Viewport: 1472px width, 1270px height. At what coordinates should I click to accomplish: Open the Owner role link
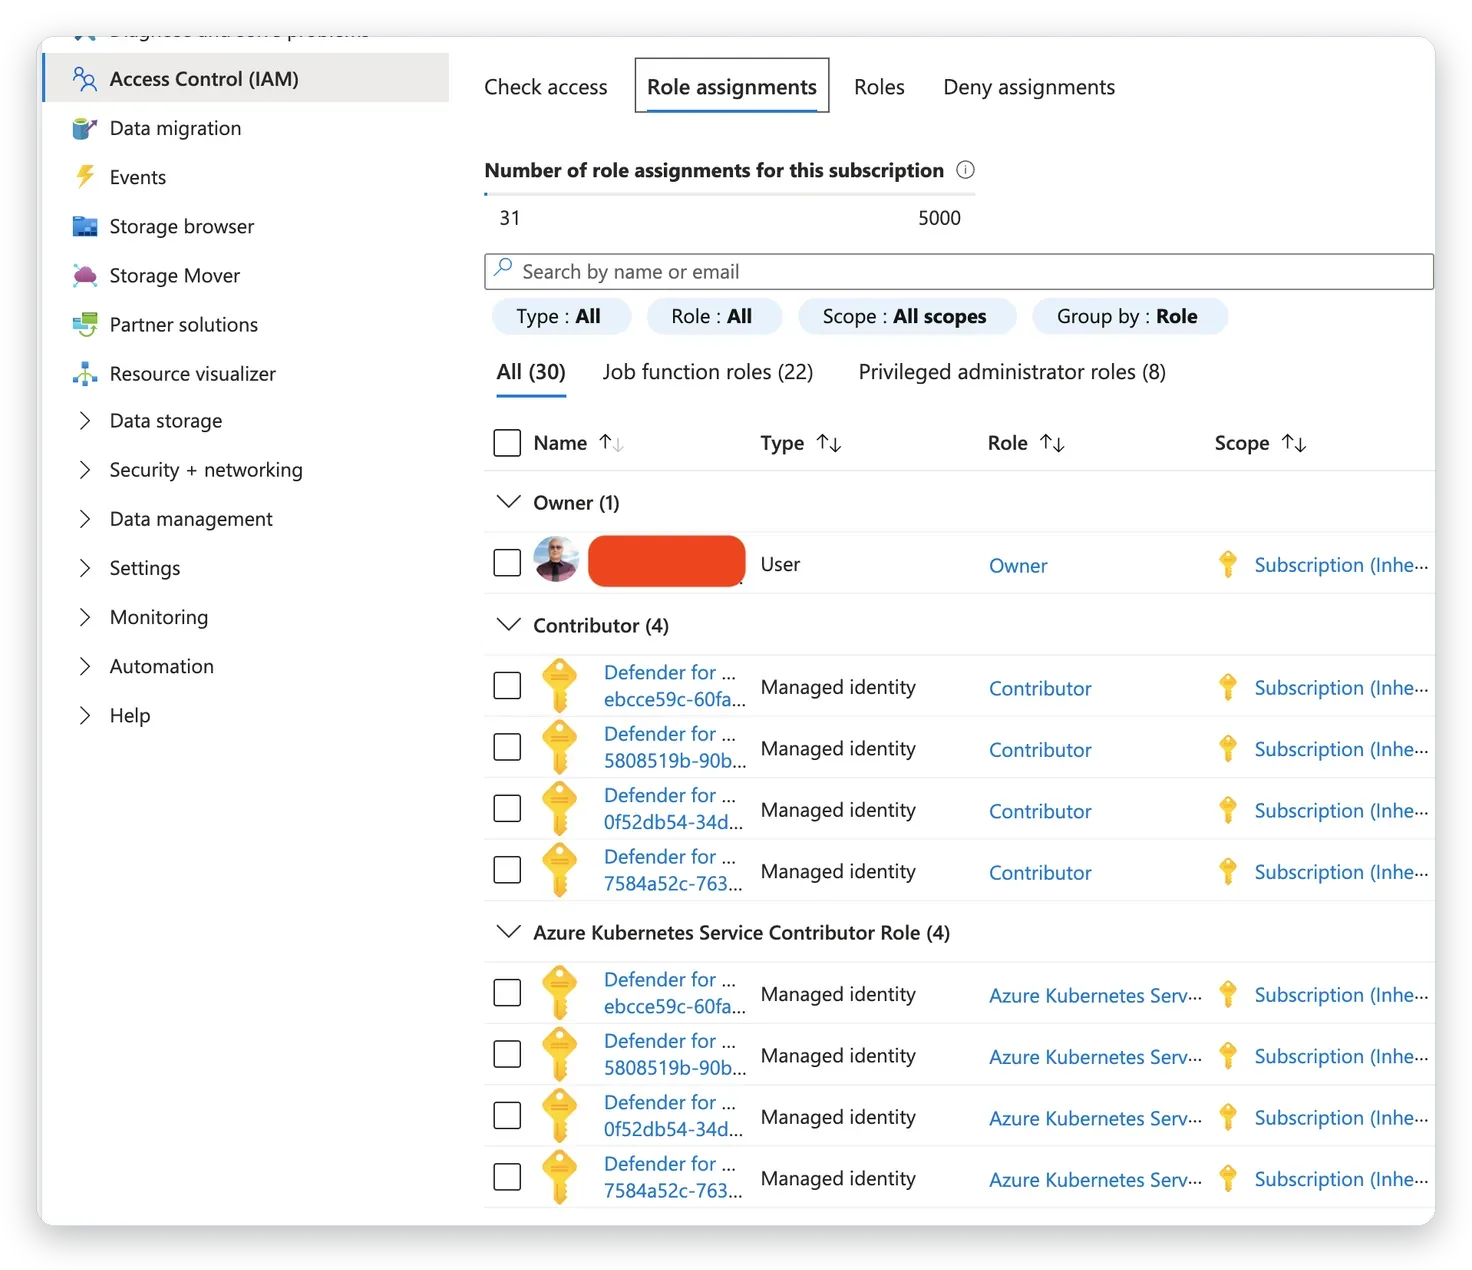pyautogui.click(x=1018, y=566)
